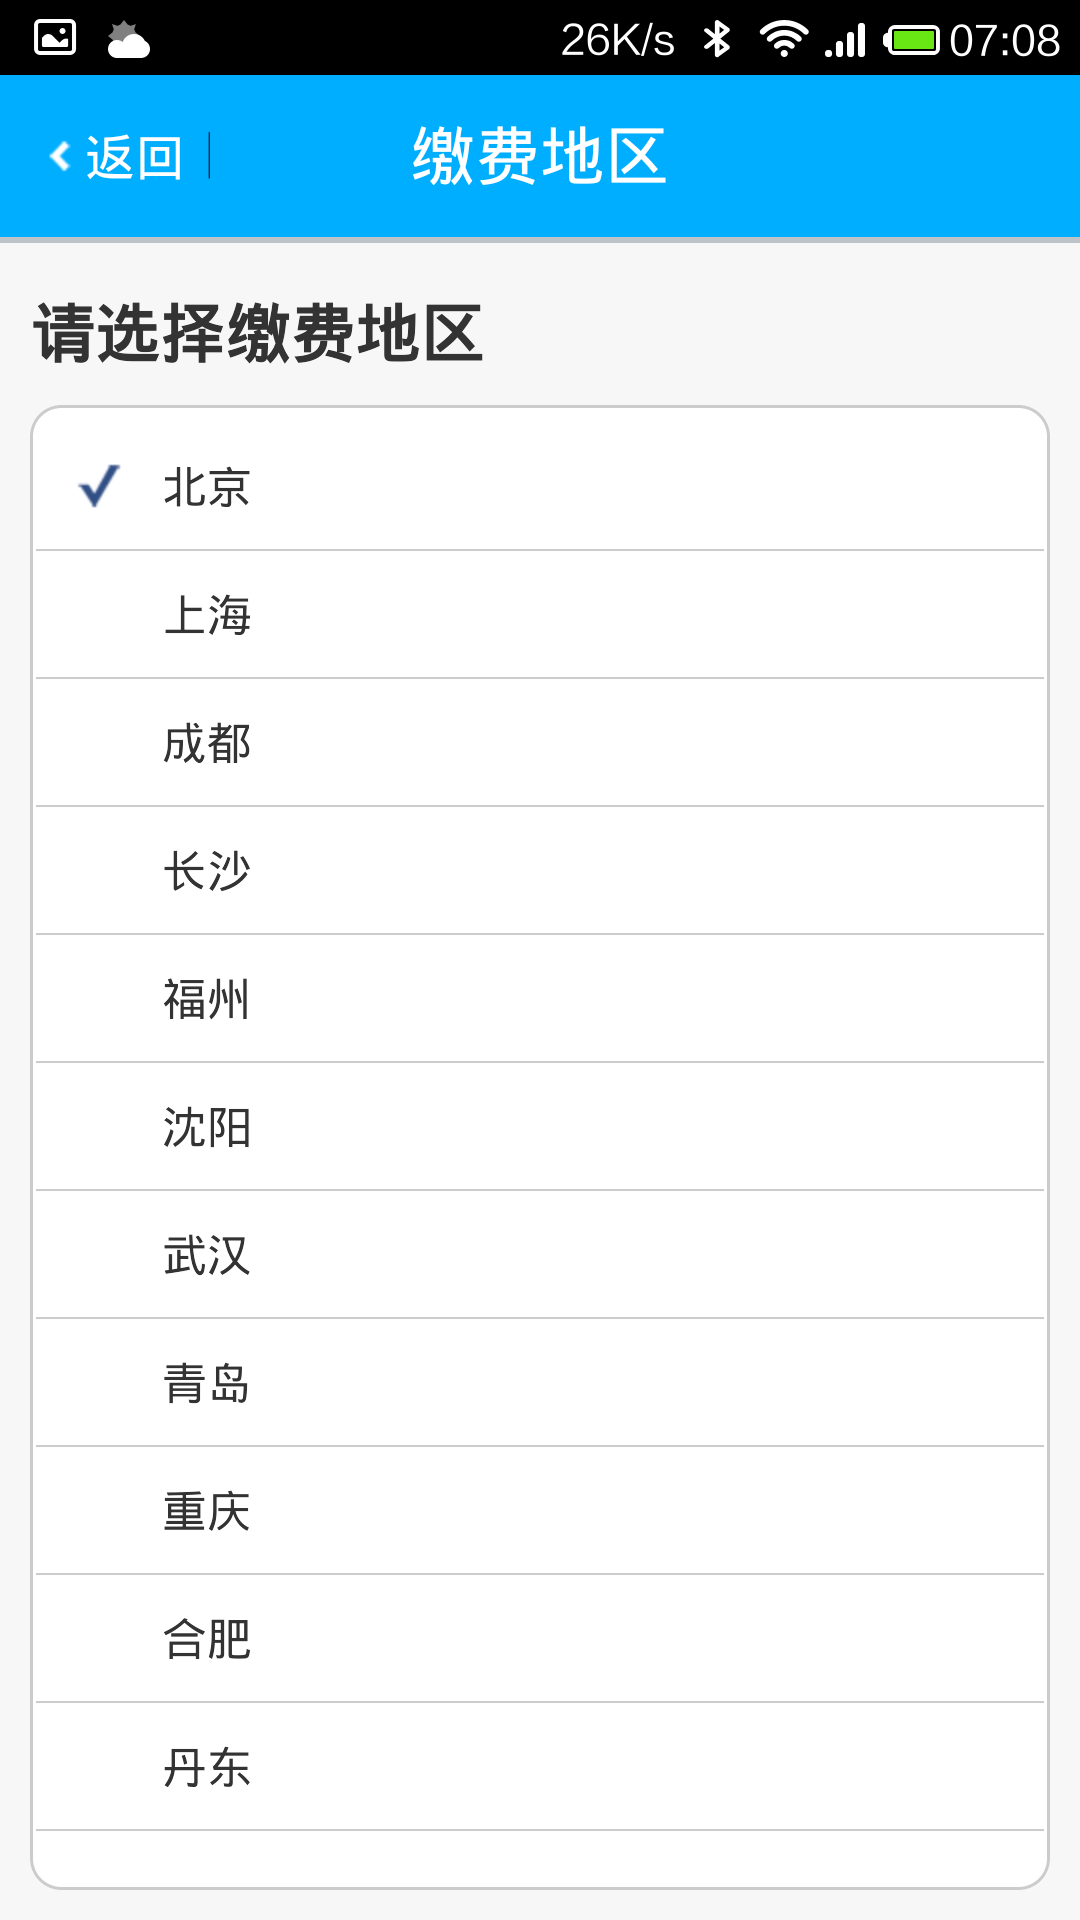Tap the Bluetooth status bar icon
Viewport: 1080px width, 1920px height.
coord(716,40)
